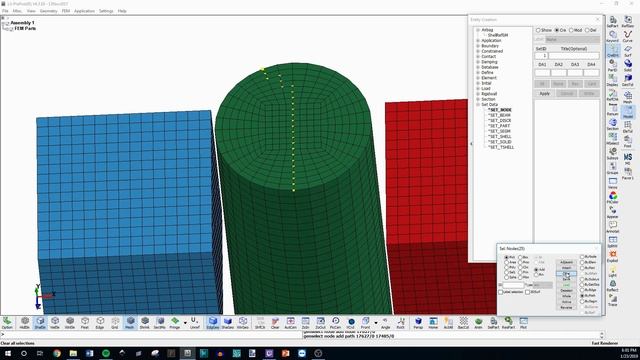Activate the Fringe color display icon
The image size is (640, 360).
pyautogui.click(x=175, y=322)
